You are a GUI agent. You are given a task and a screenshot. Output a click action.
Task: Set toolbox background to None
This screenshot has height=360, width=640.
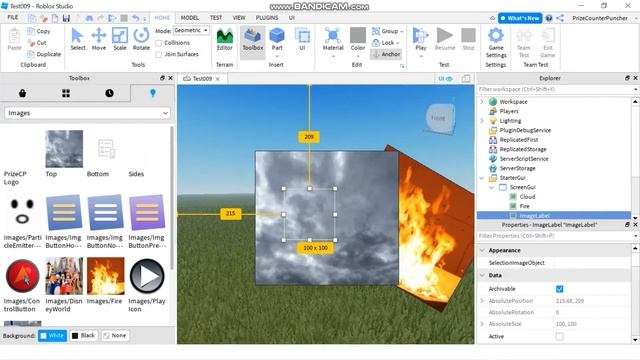115,336
